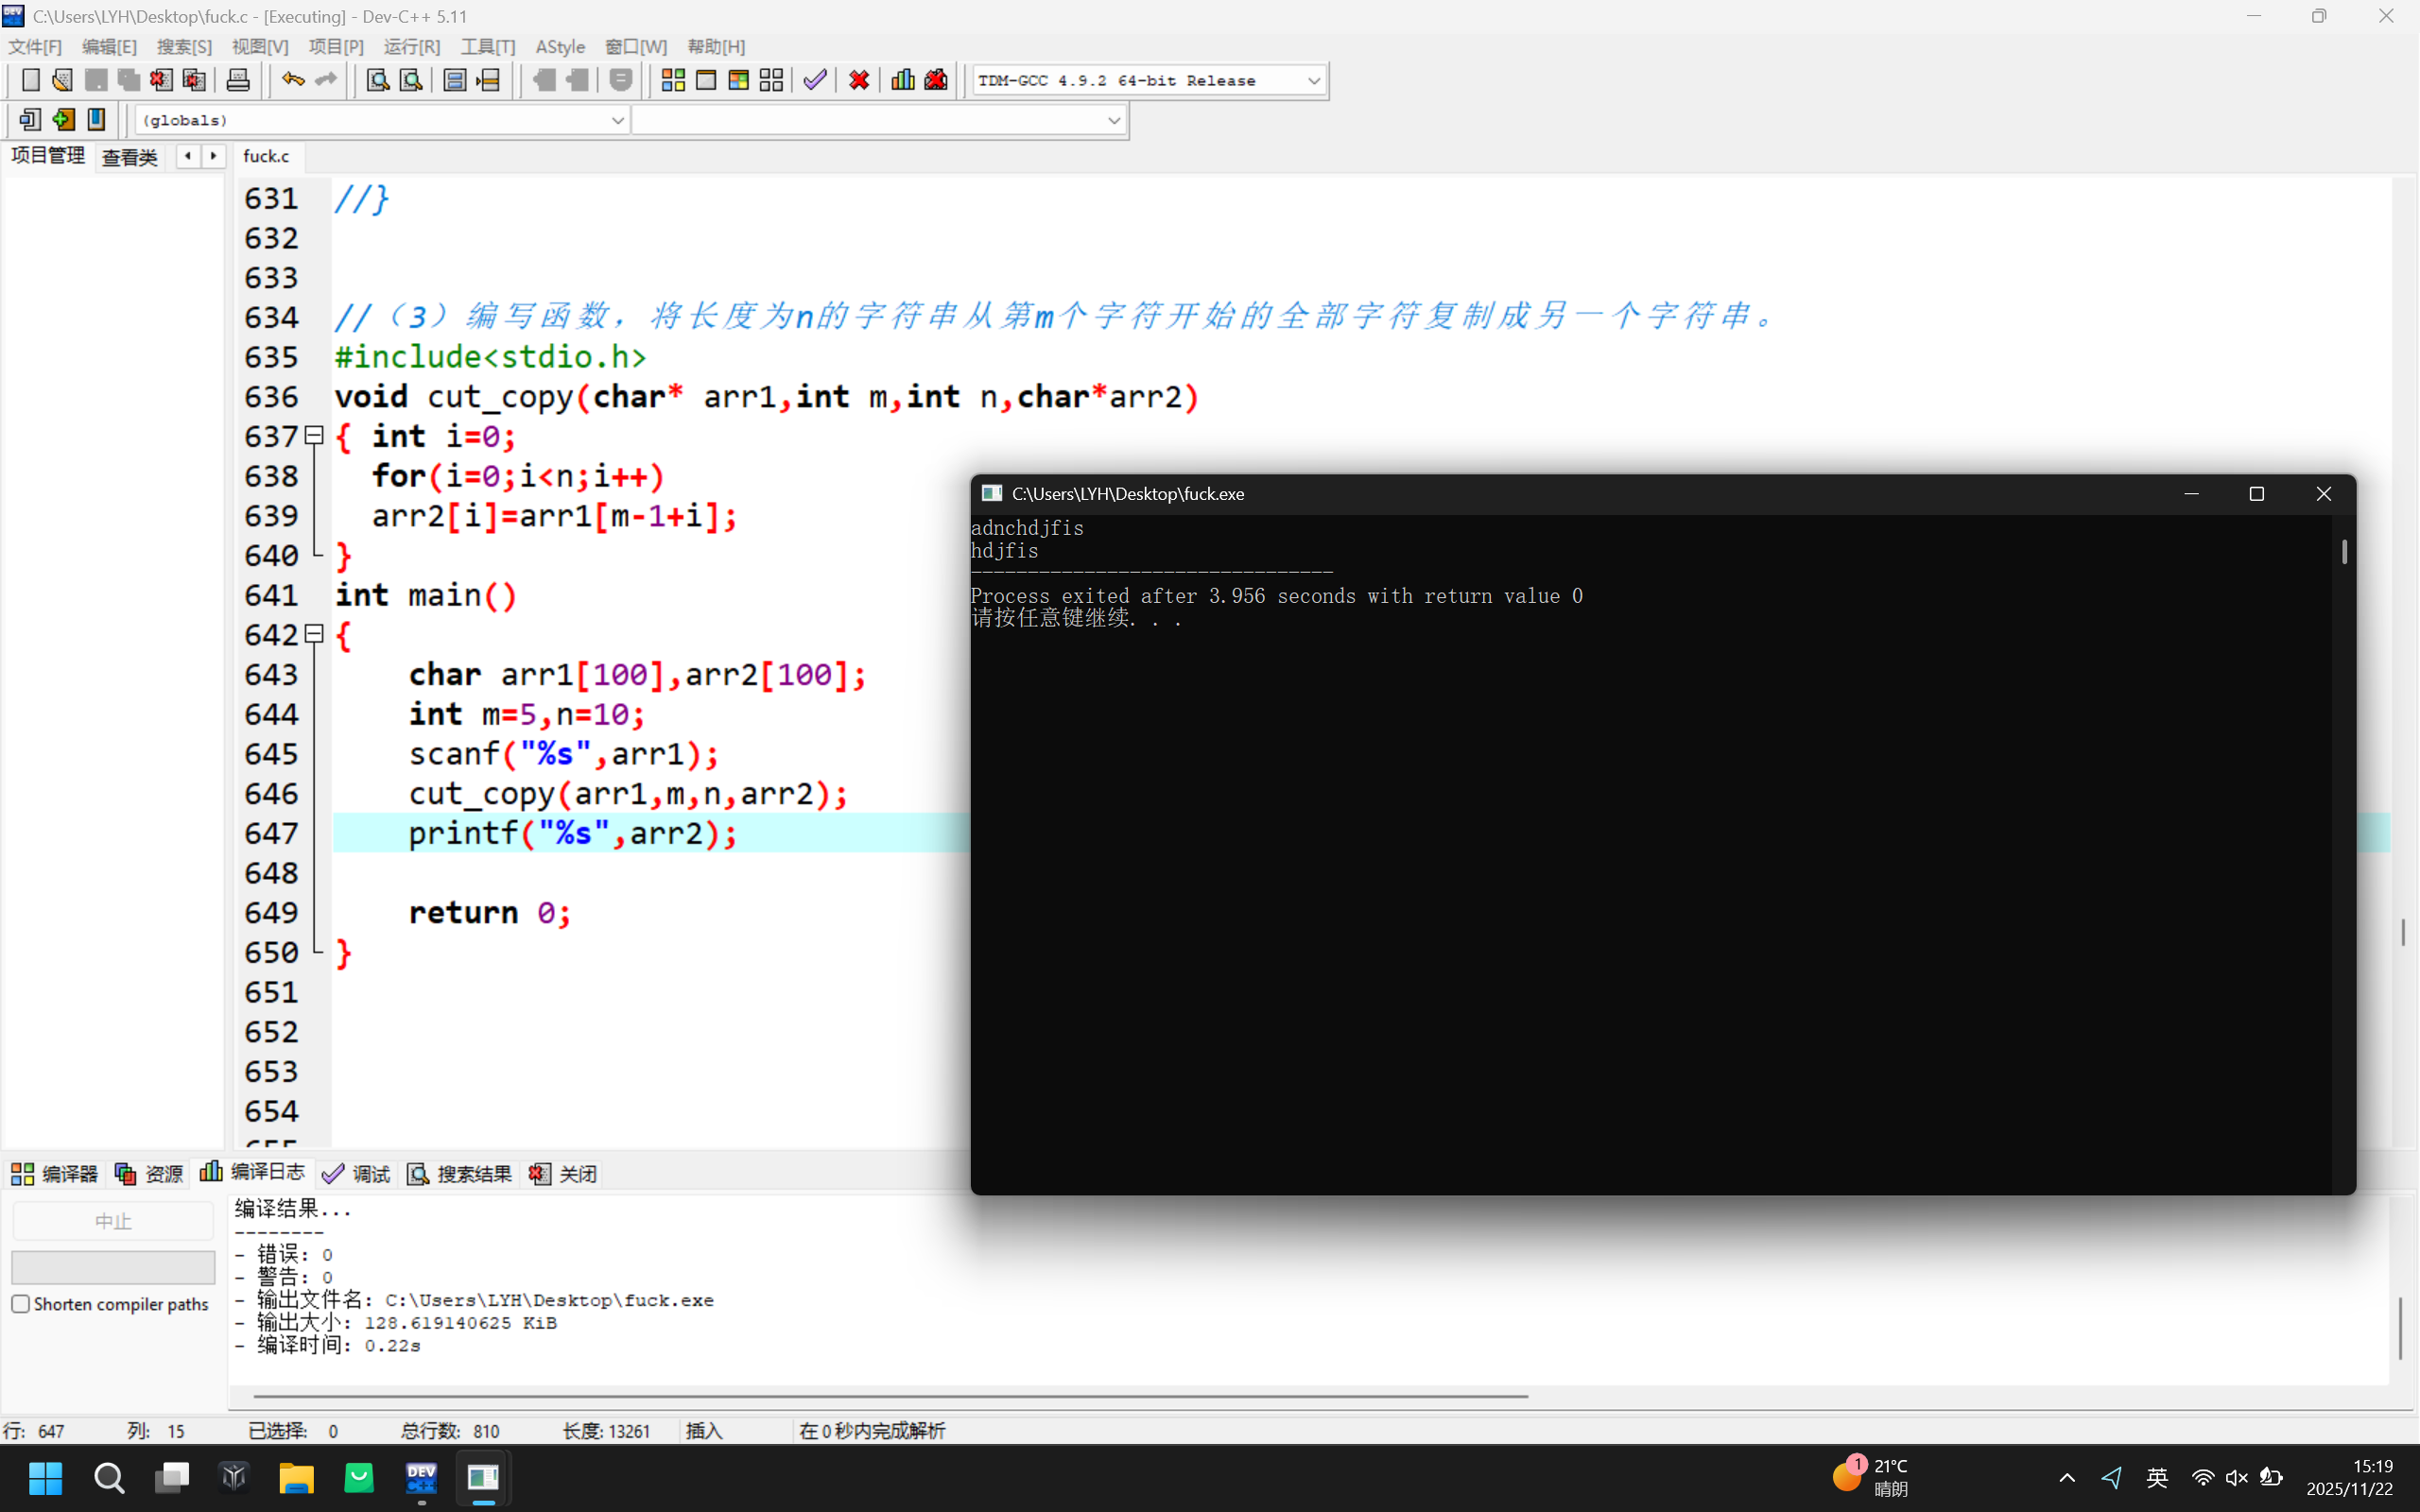
Task: Click the 中止 button in the left panel
Action: point(113,1220)
